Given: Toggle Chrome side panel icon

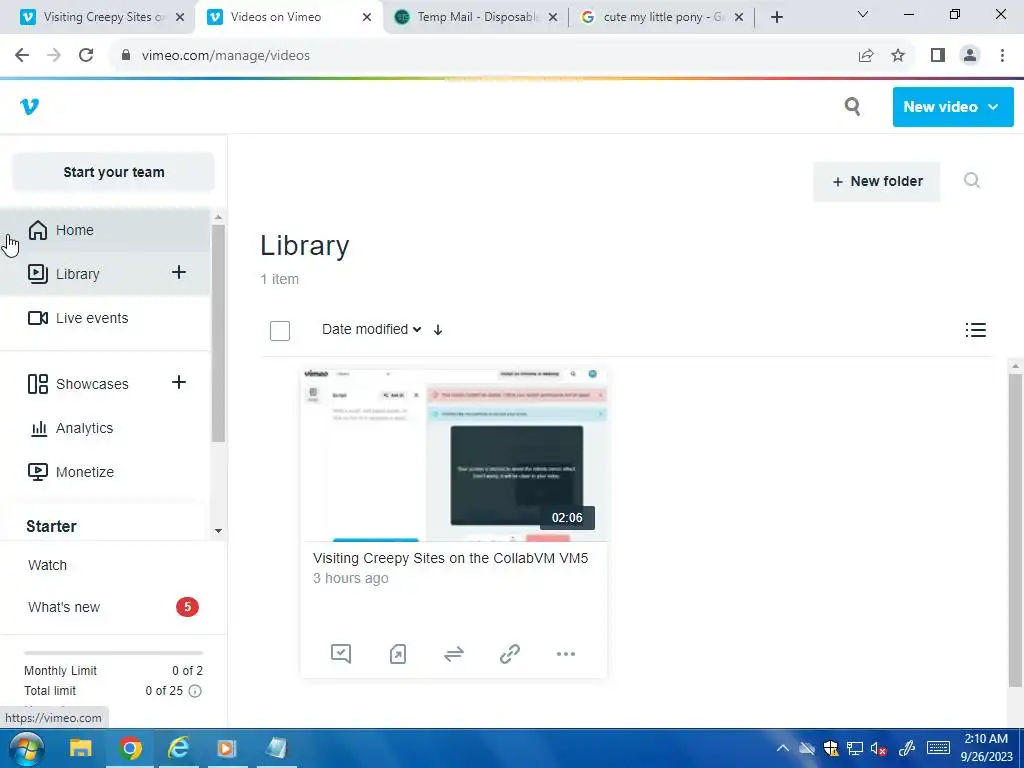Looking at the screenshot, I should pyautogui.click(x=938, y=56).
